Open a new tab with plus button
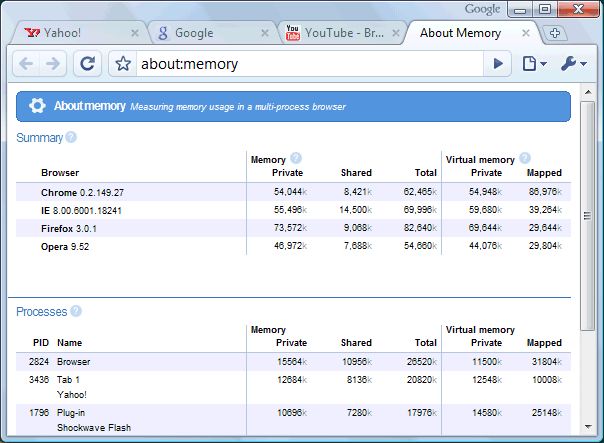Screen dimensions: 604x443 [554, 33]
